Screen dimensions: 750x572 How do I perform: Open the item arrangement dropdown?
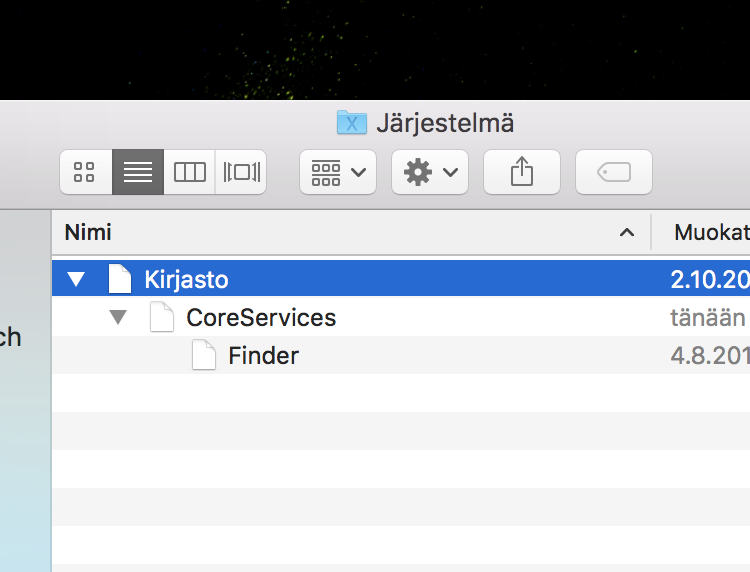(x=338, y=172)
